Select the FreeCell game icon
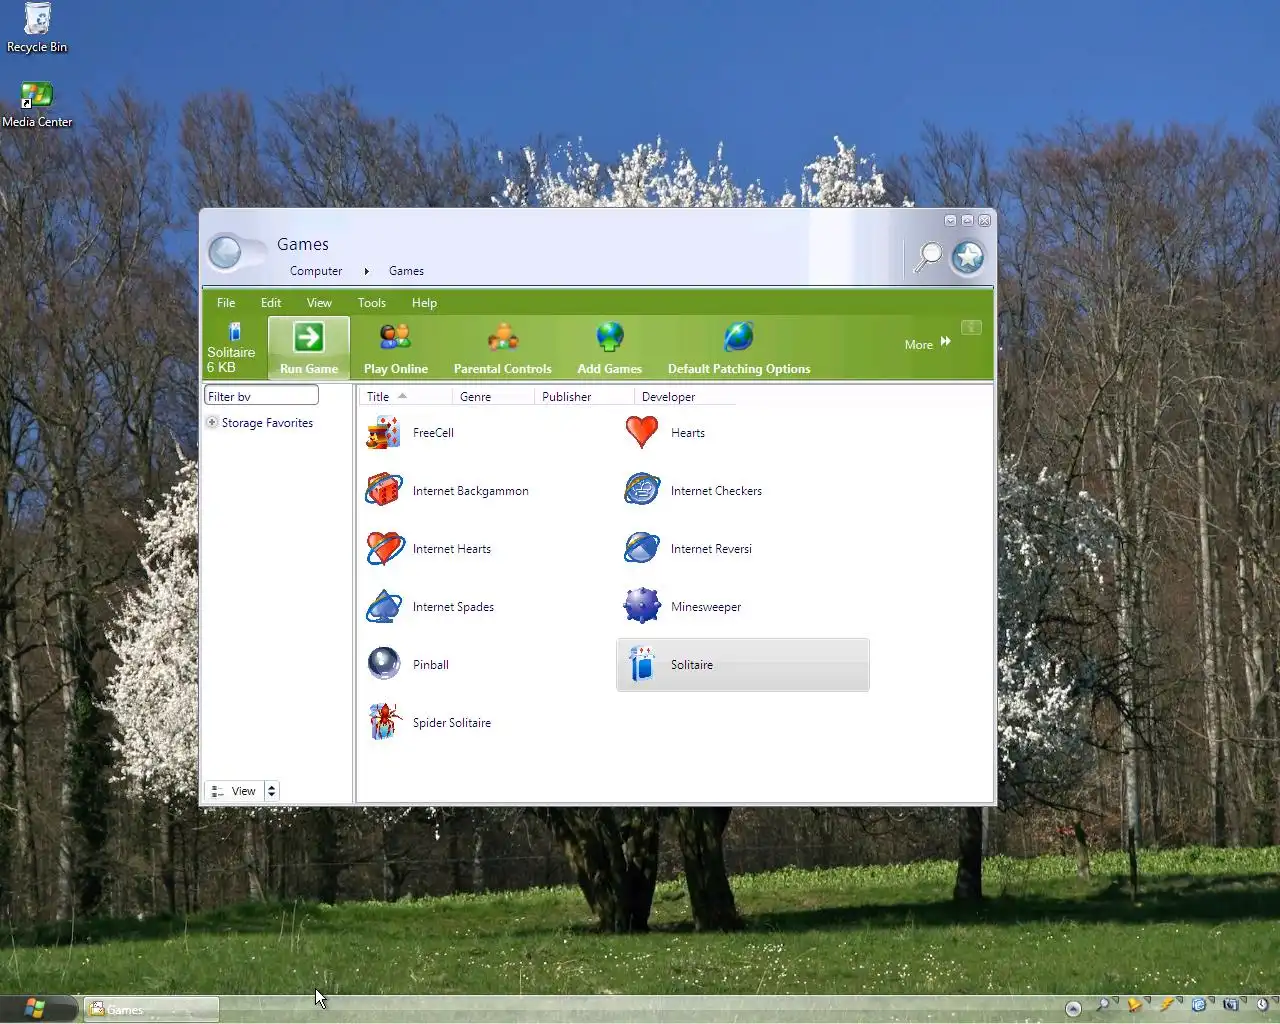1280x1024 pixels. click(x=384, y=433)
